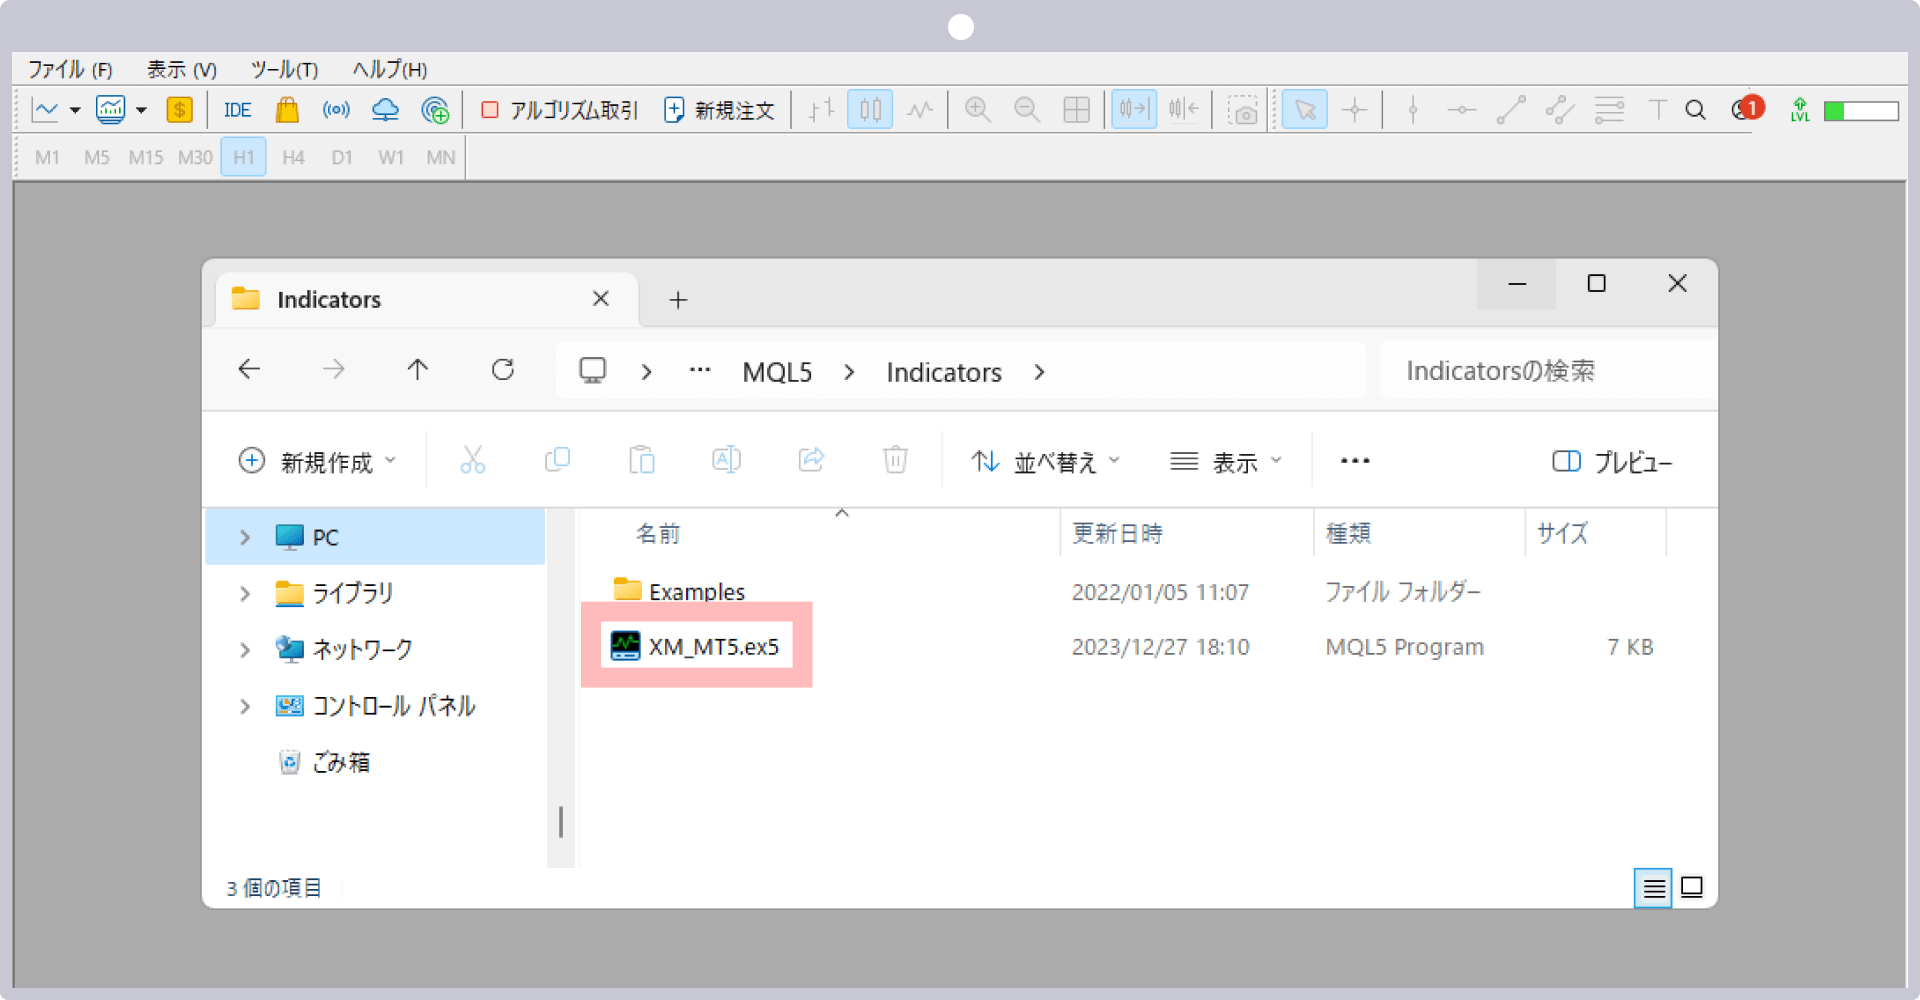The image size is (1920, 1000).
Task: Toggle Algo Trading button
Action: point(560,110)
